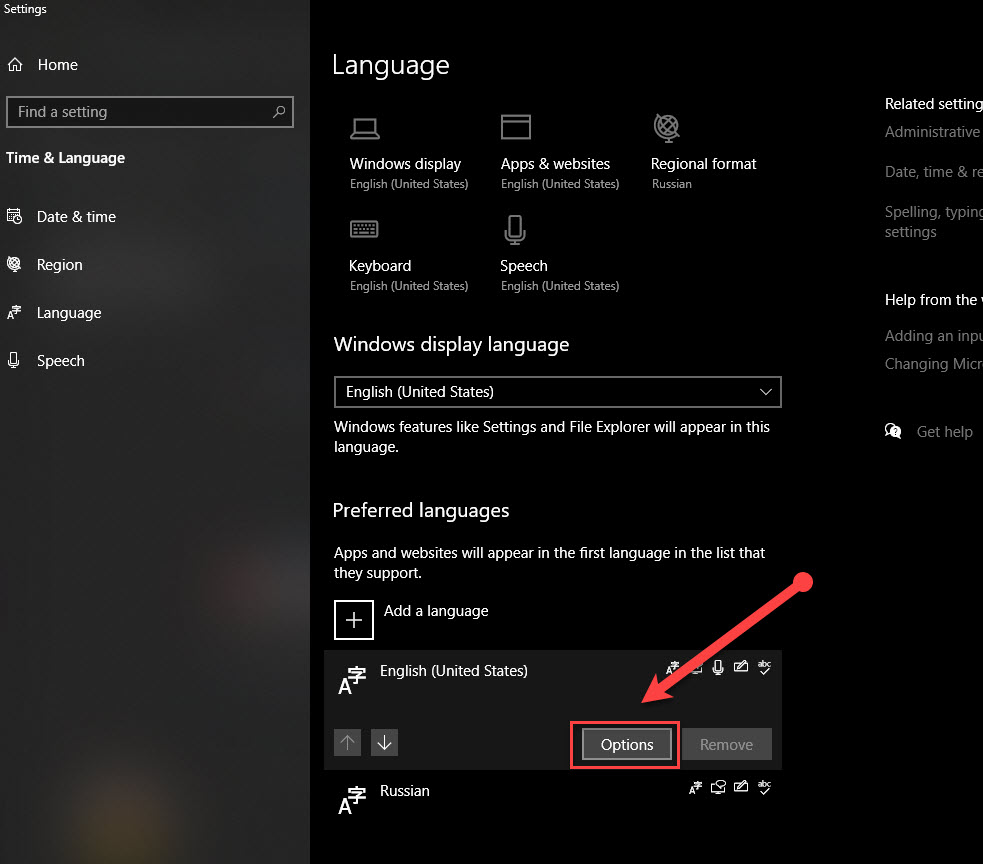This screenshot has height=864, width=983.
Task: Click the Regional format globe icon
Action: coord(667,127)
